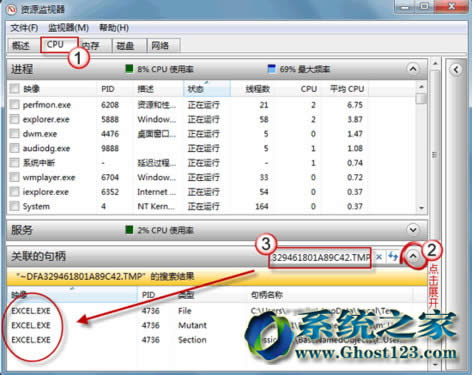Select wmplayer.exe process name
Image resolution: width=472 pixels, height=375 pixels.
[49, 177]
